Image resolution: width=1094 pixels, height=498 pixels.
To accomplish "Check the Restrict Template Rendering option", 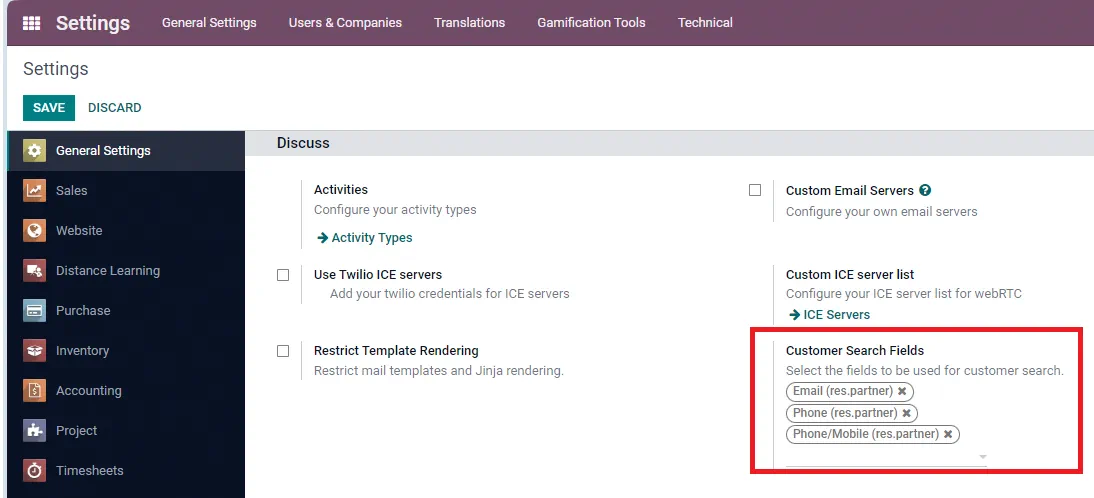I will (283, 351).
